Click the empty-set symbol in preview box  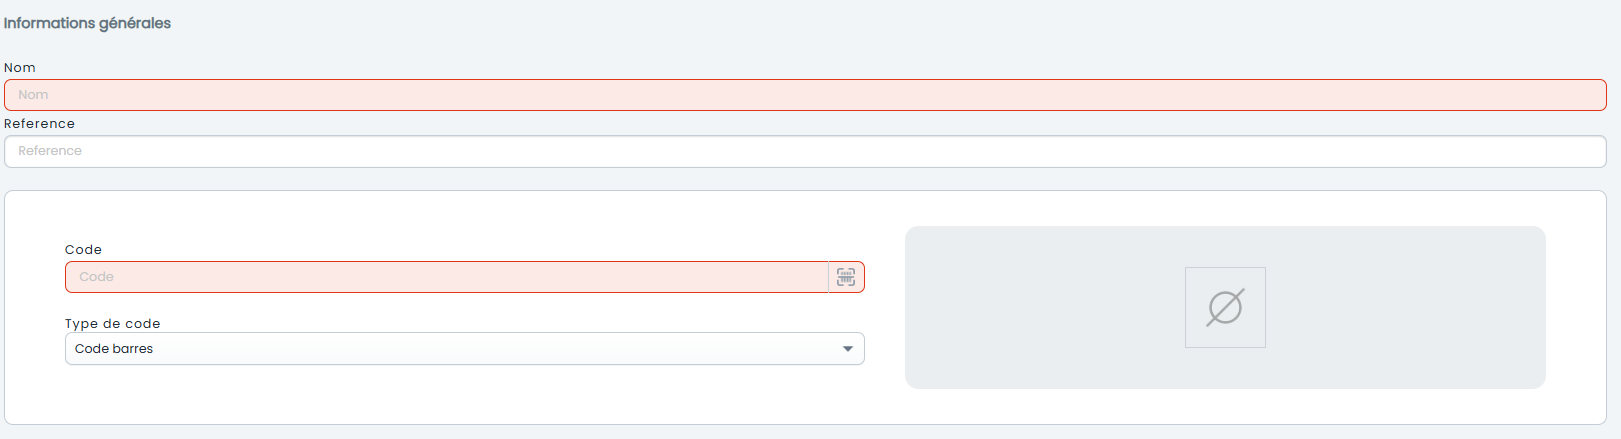1225,307
